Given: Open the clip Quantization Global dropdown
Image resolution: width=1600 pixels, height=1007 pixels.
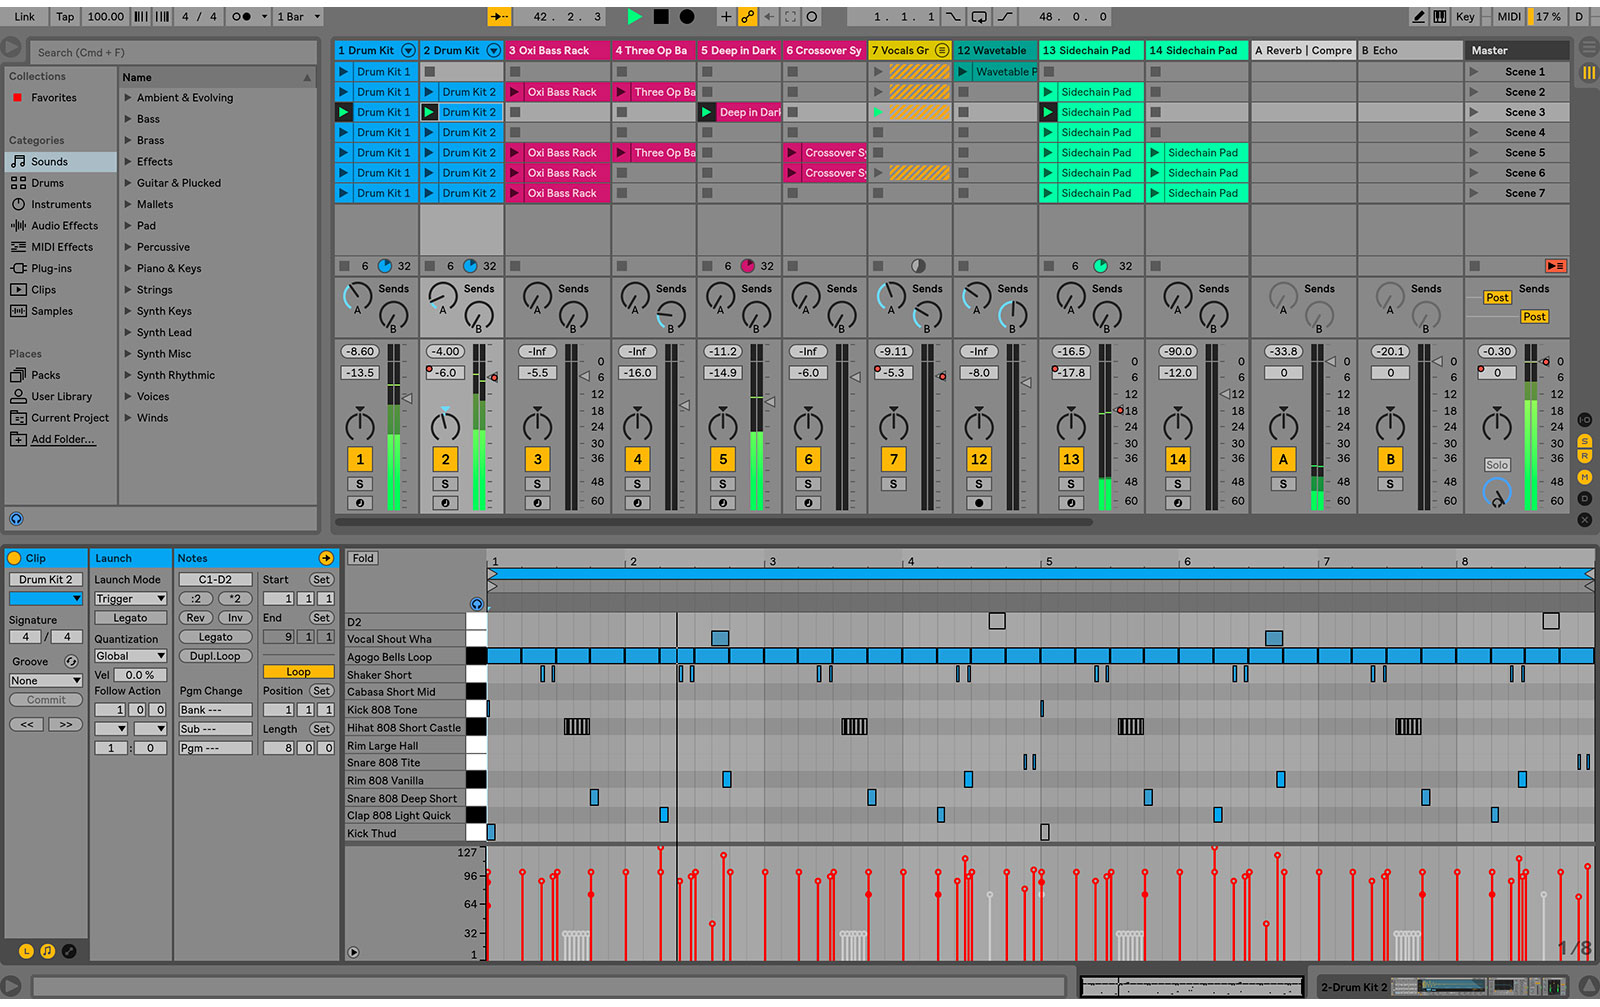Looking at the screenshot, I should coord(130,656).
